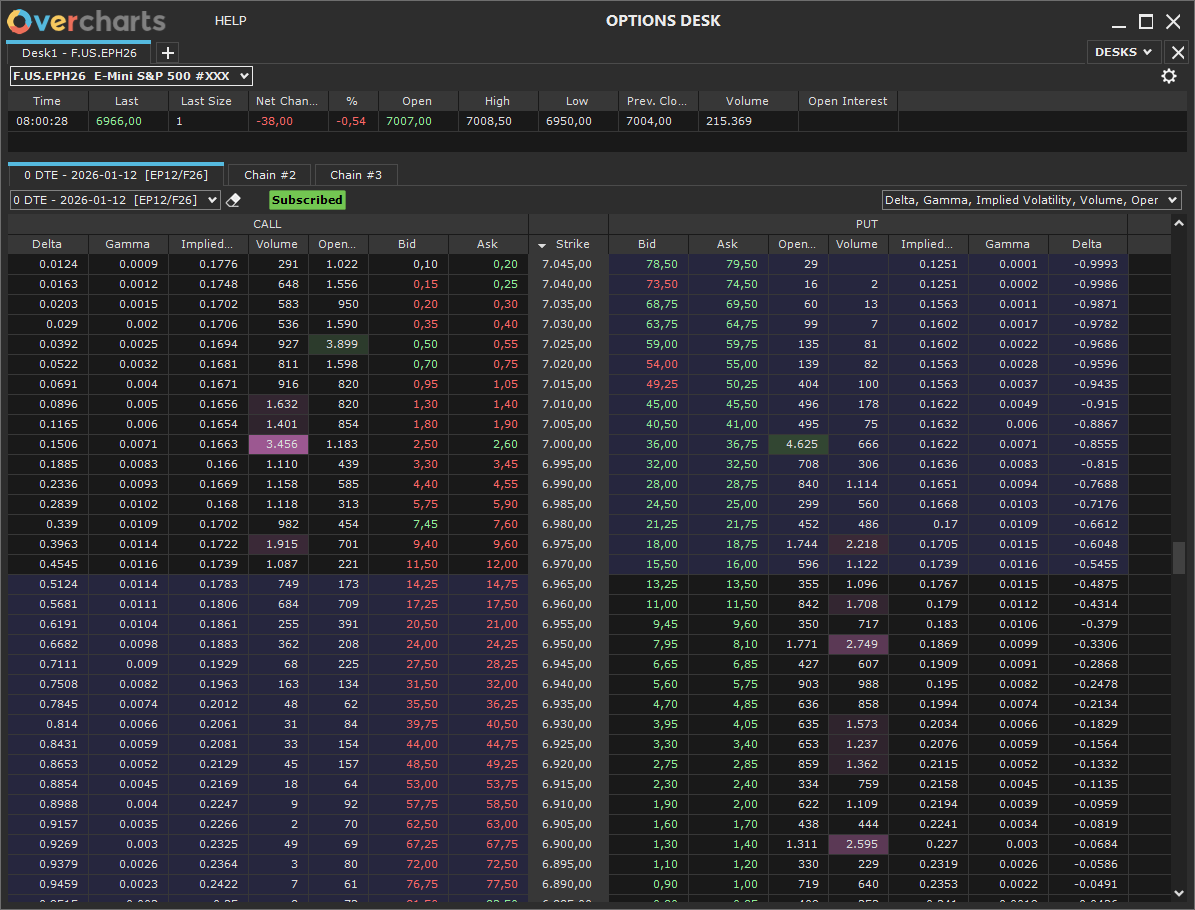Viewport: 1195px width, 910px height.
Task: Open the HELP menu
Action: point(230,21)
